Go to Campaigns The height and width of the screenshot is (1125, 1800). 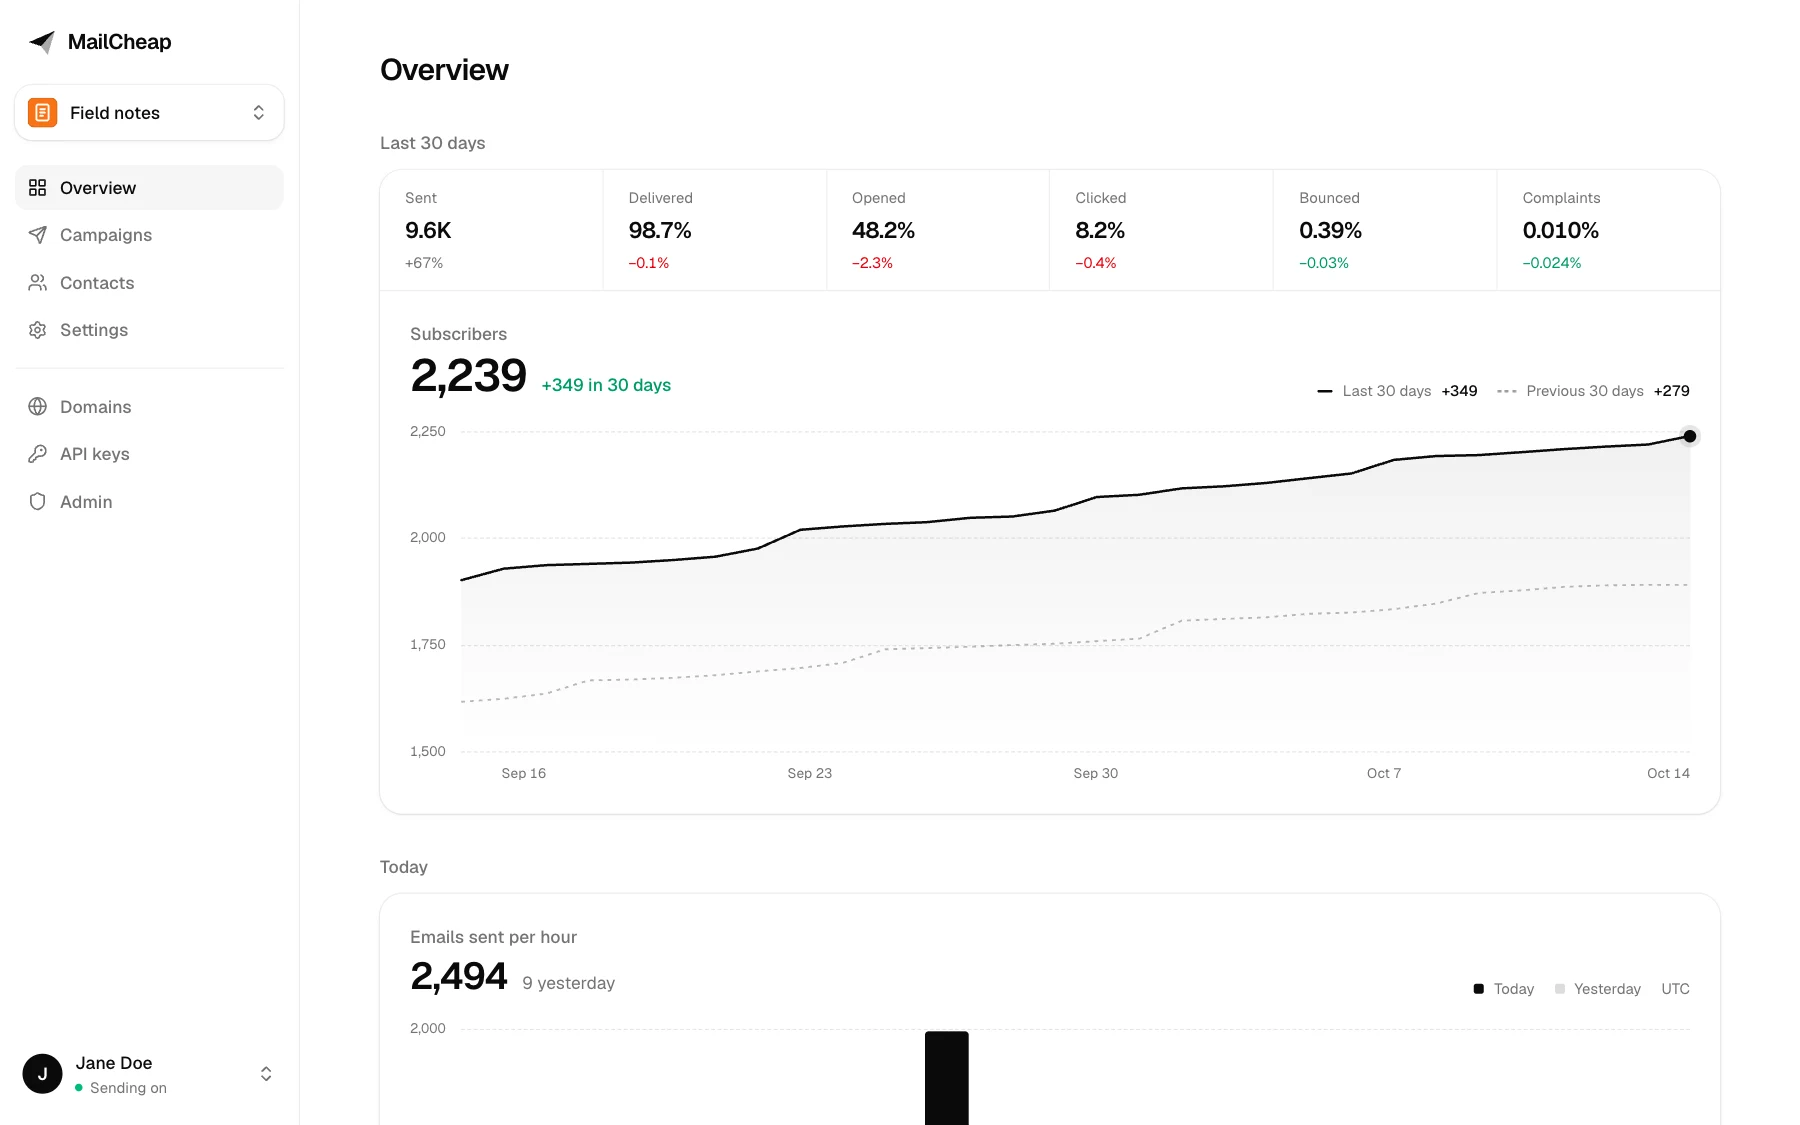click(149, 235)
